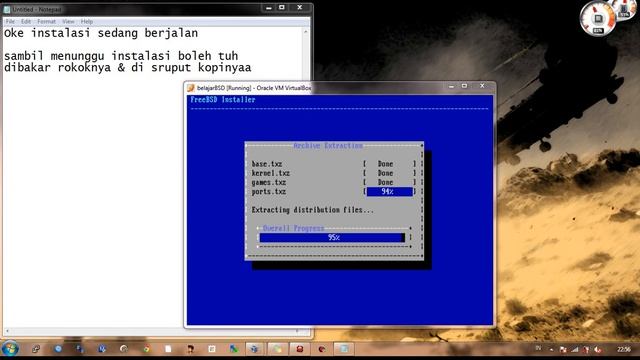Click the blue and green network taskbar icon
The image size is (640, 360).
coord(234,349)
